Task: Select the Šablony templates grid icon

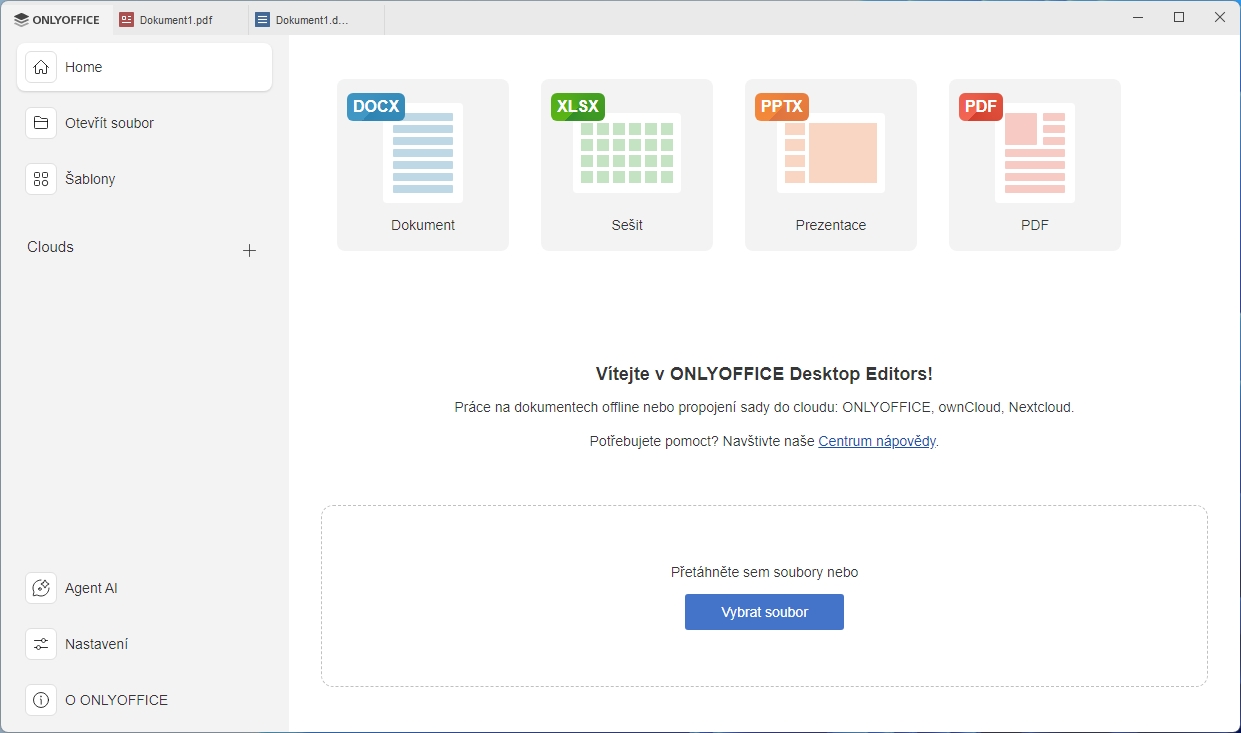Action: [x=41, y=179]
